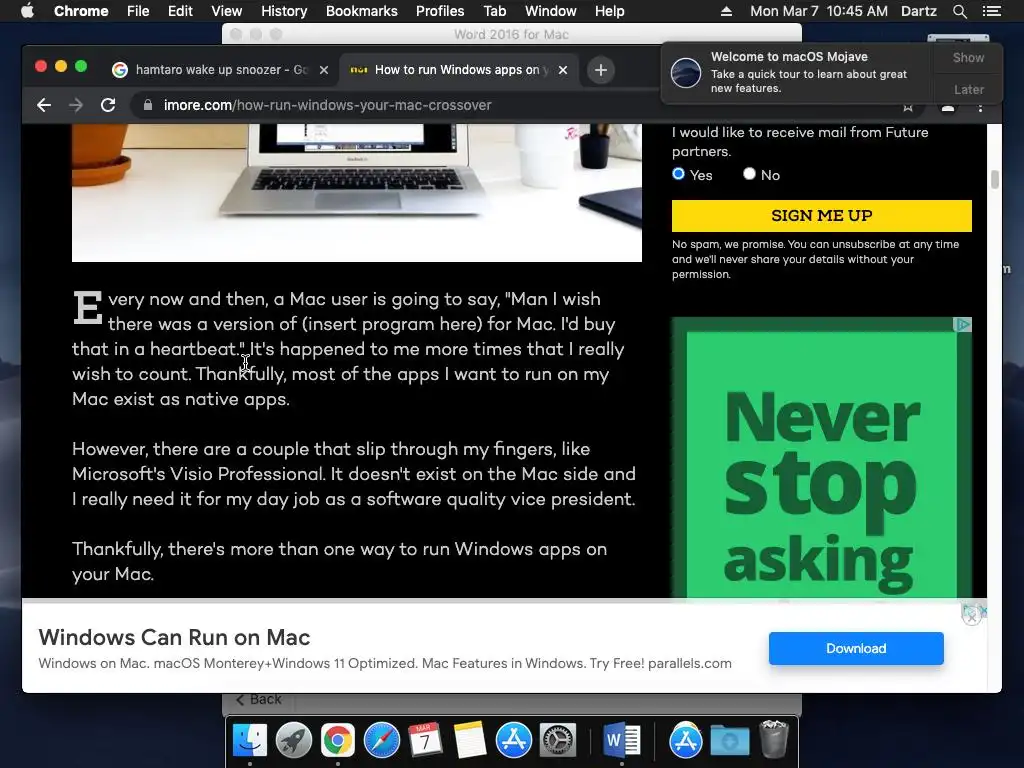
Task: Open Finder from the Dock
Action: (x=249, y=741)
